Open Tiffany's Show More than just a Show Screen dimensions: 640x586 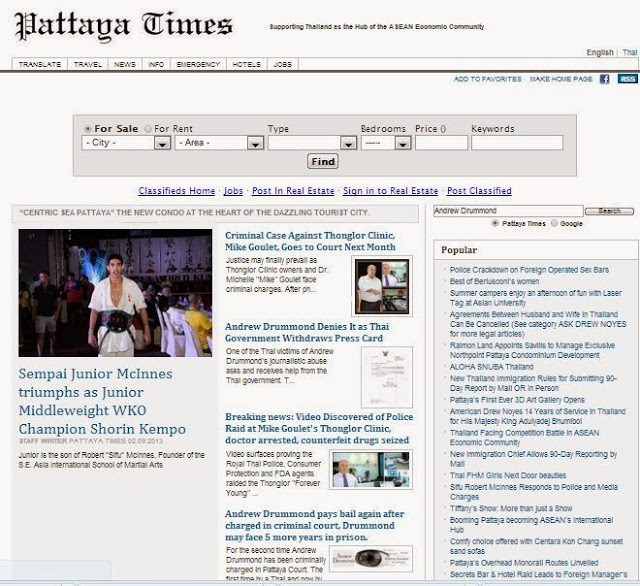click(x=511, y=508)
